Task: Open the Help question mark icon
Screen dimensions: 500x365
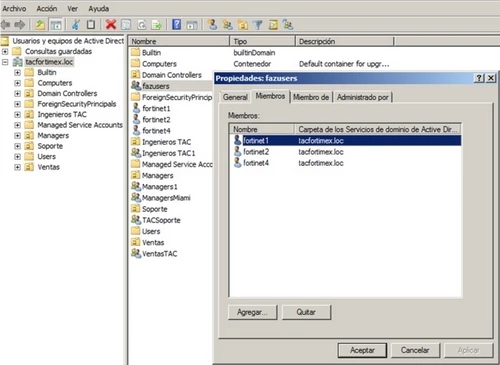Action: pos(177,24)
